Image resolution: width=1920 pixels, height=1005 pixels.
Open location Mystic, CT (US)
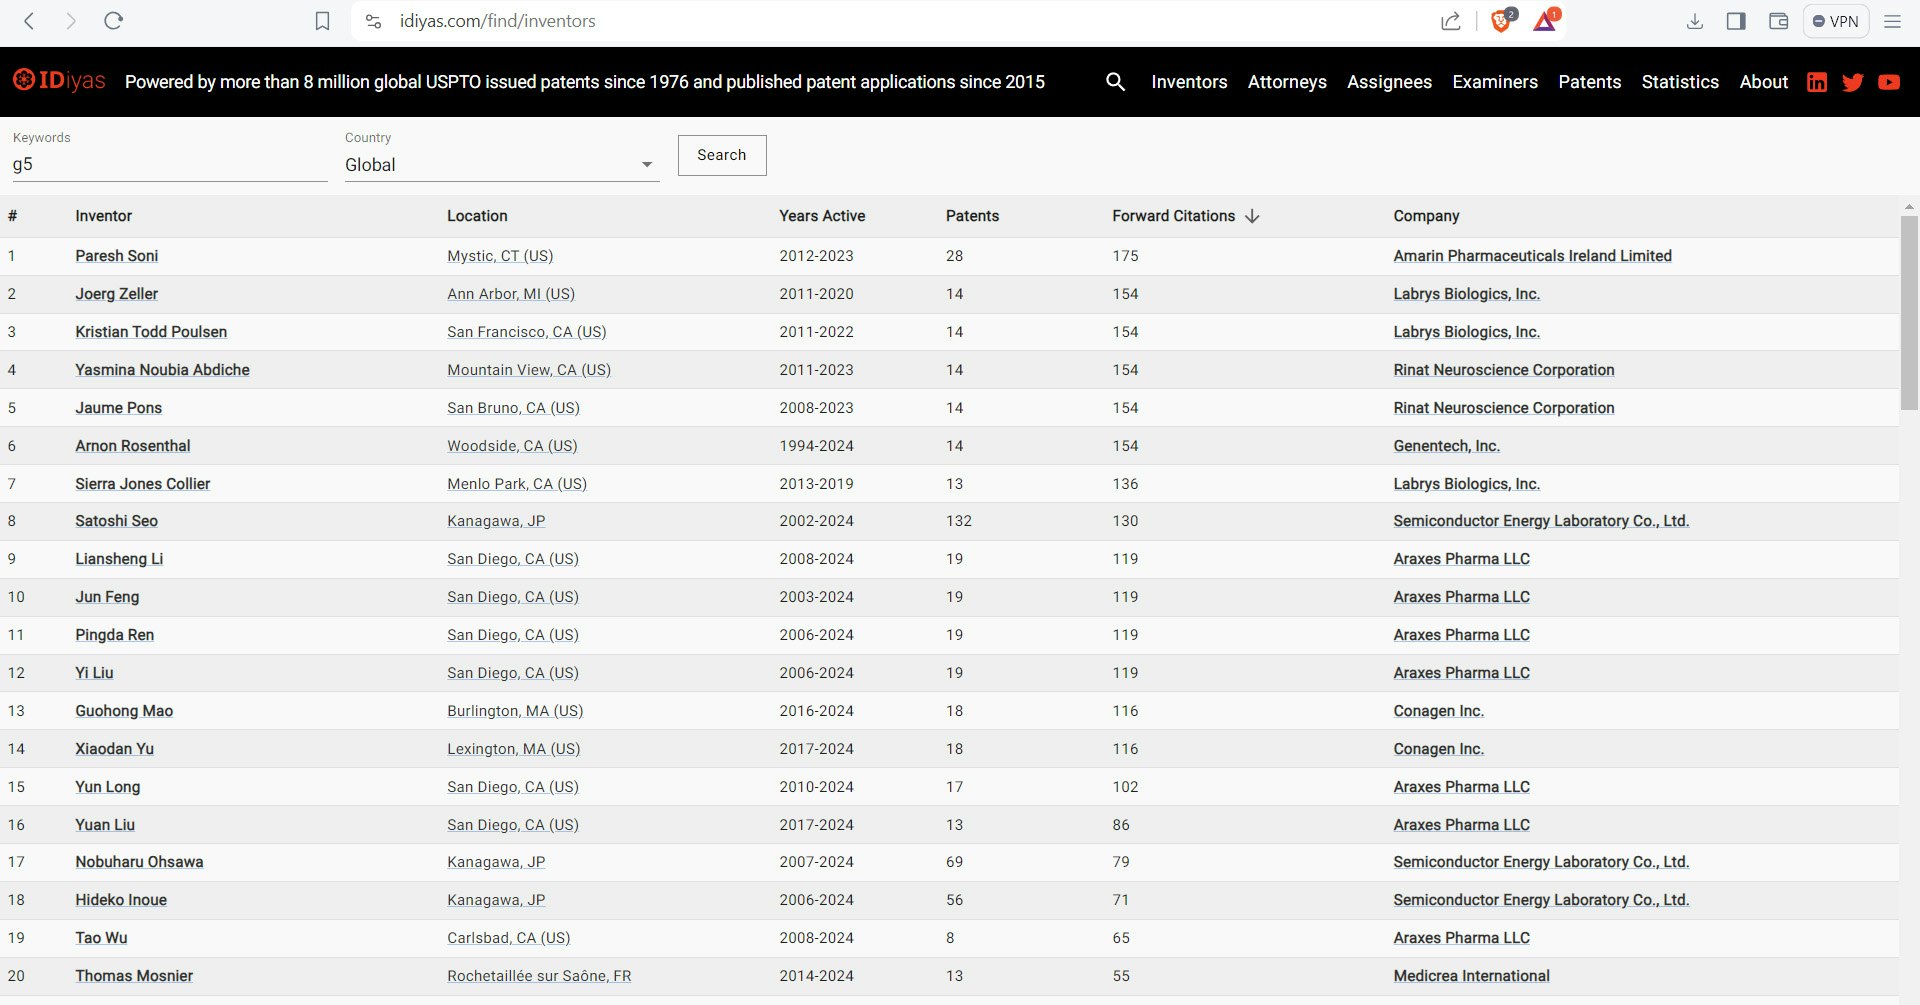click(500, 256)
